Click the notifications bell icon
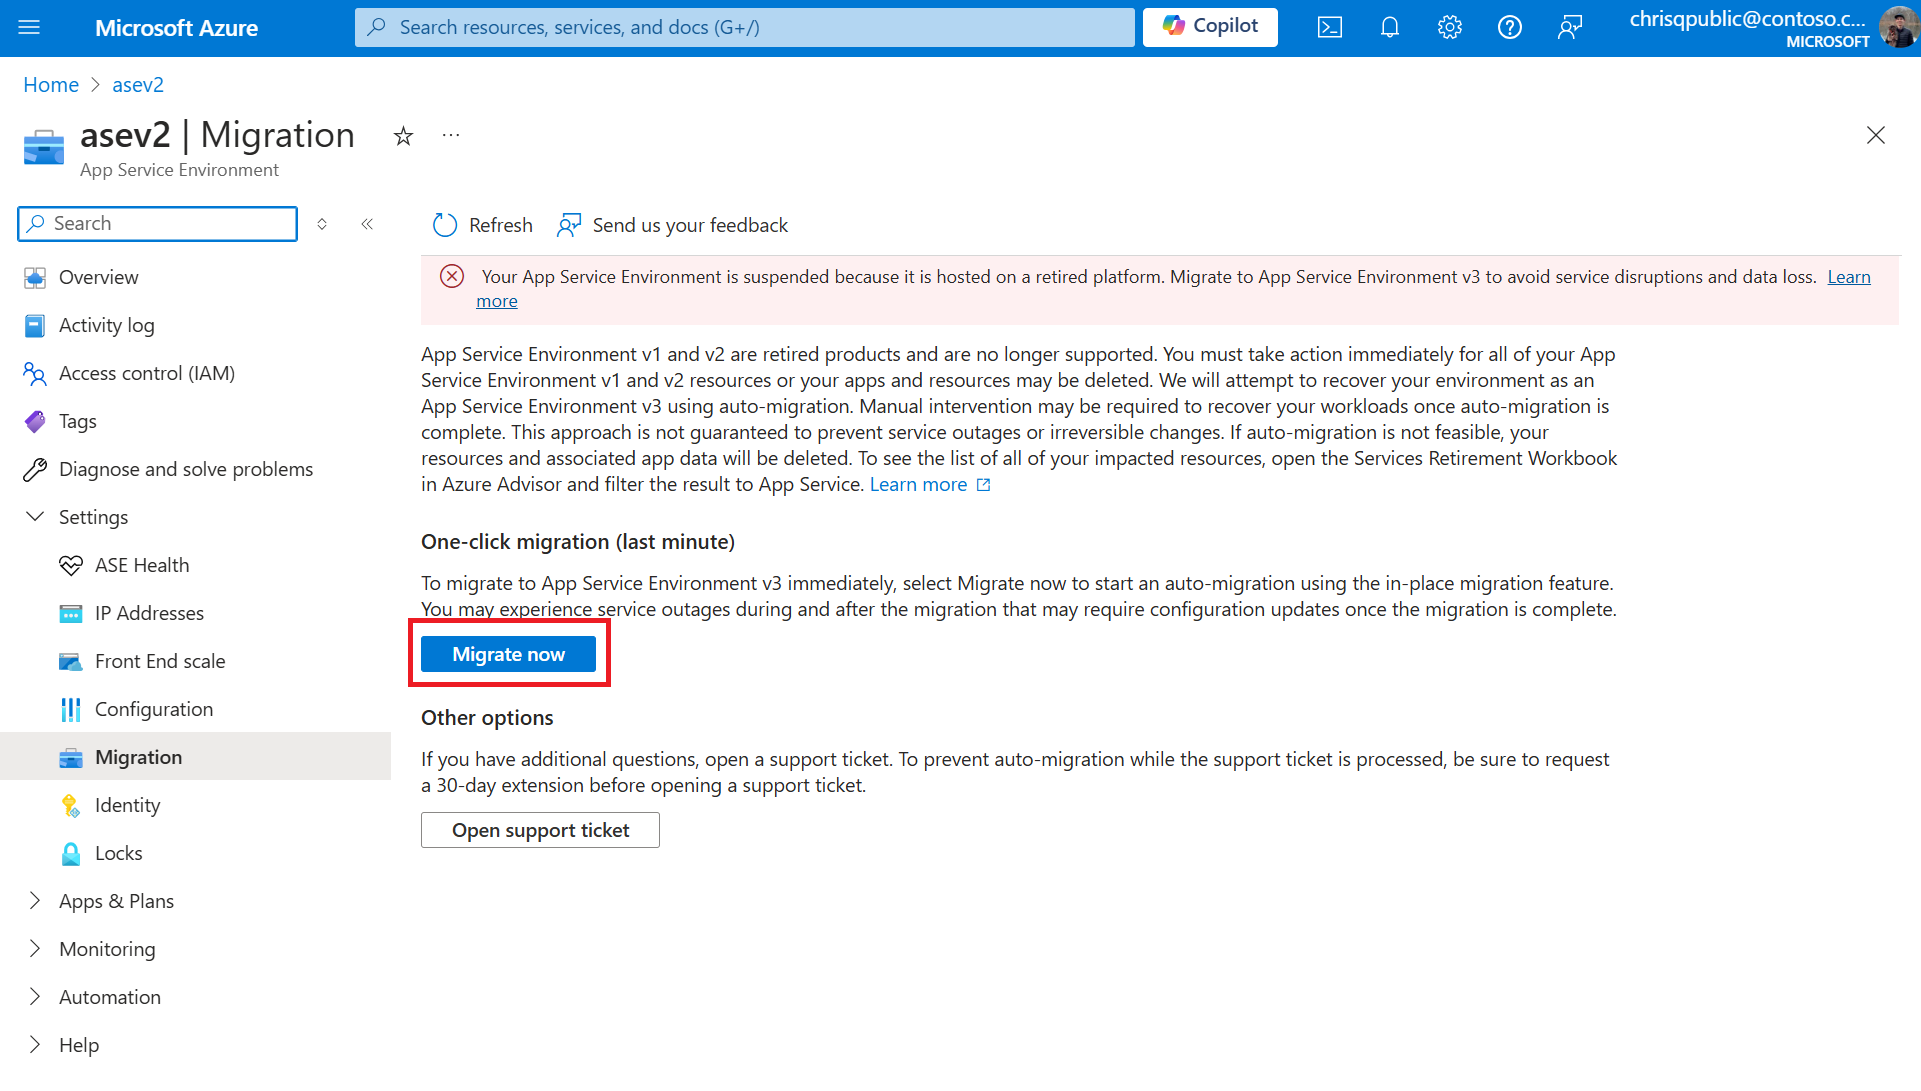 (x=1388, y=26)
